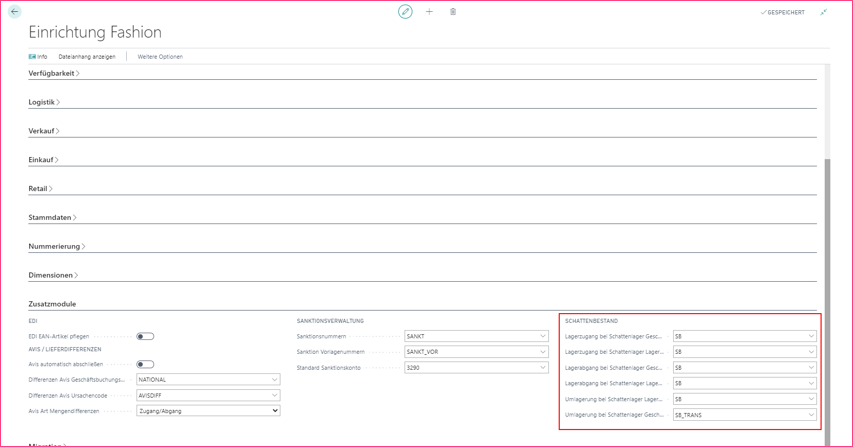Screen dimensions: 853x447
Task: Open Differenzen Avis Geschäftsbuchungs dropdown
Action: 274,380
